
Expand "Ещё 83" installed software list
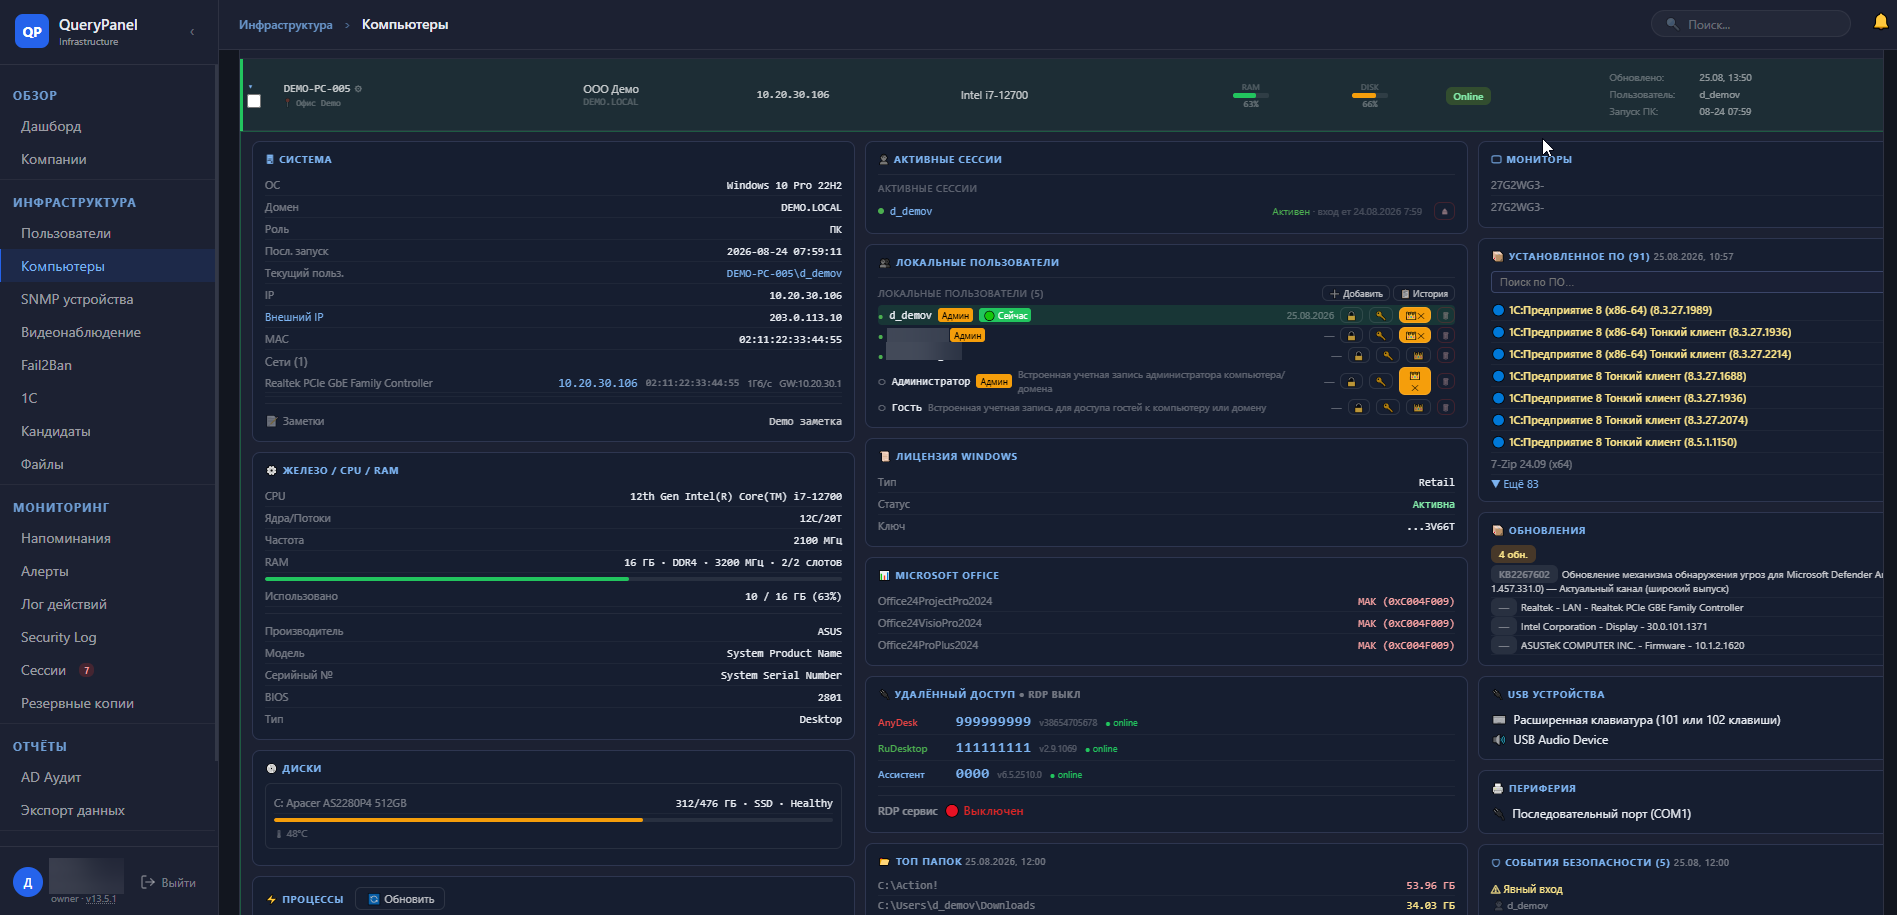pos(1515,484)
